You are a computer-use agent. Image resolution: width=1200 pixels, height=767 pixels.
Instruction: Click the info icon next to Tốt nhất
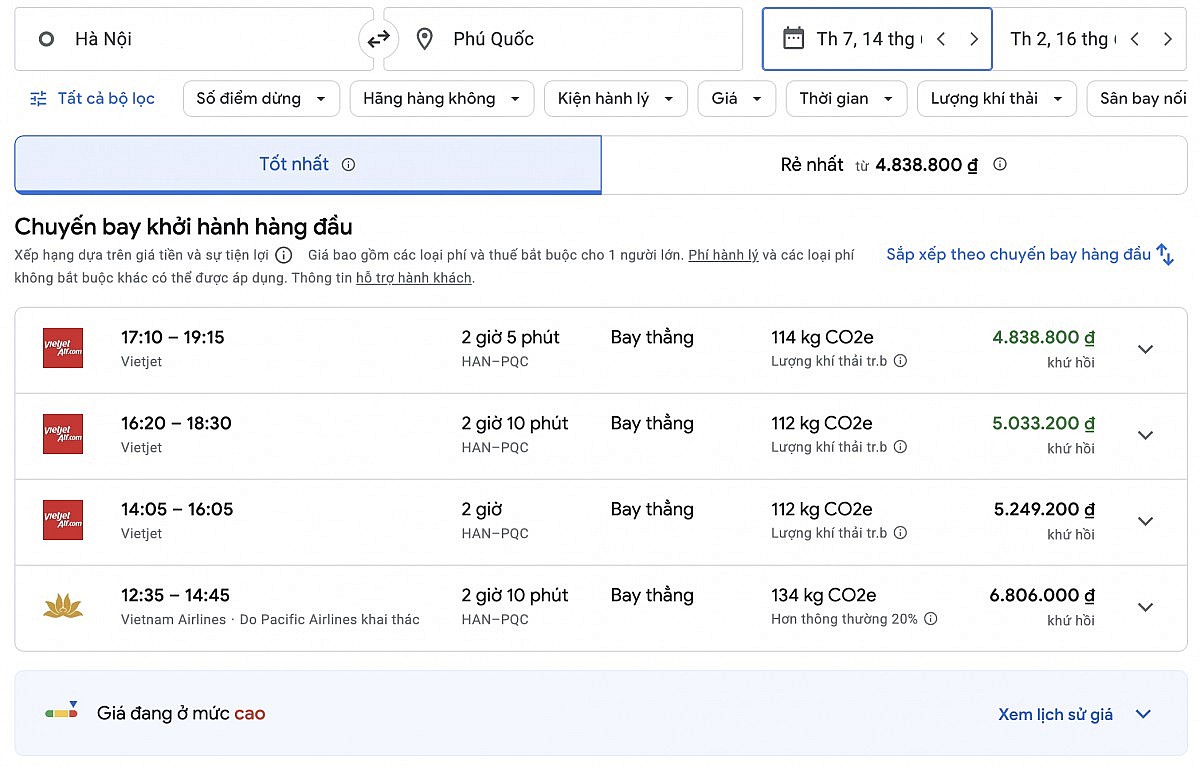[348, 165]
